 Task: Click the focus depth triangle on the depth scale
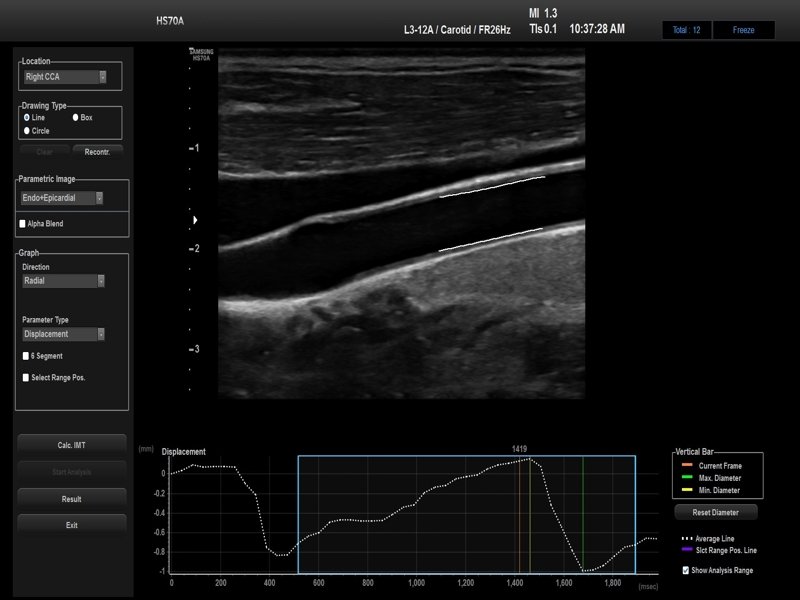pos(195,219)
